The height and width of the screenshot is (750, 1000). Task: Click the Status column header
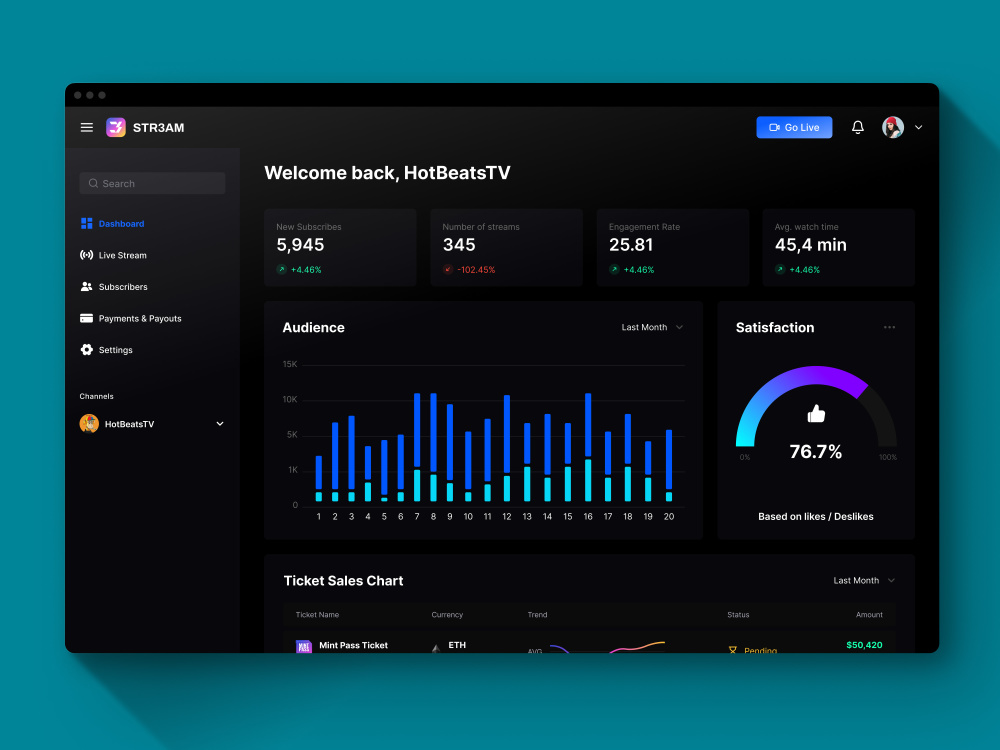(x=738, y=615)
